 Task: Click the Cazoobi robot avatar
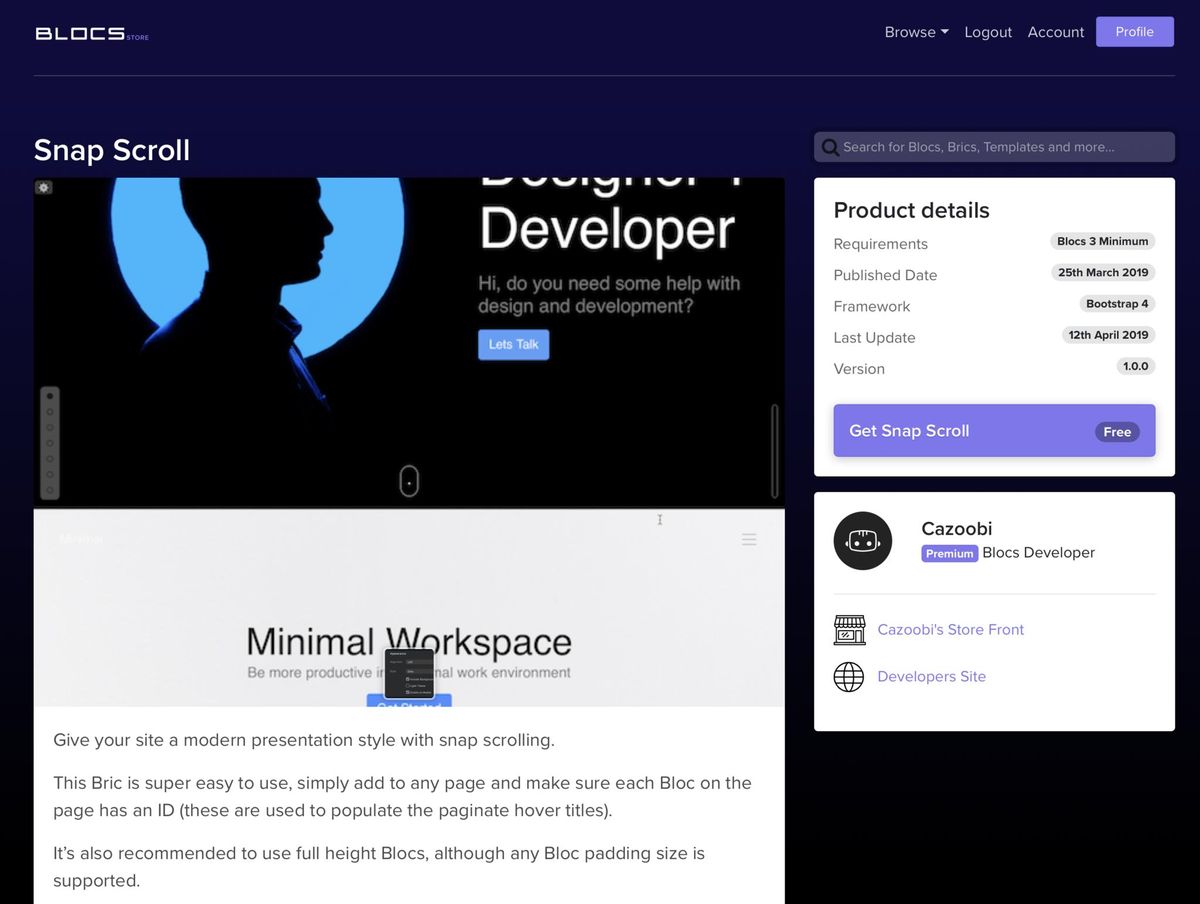pyautogui.click(x=862, y=540)
